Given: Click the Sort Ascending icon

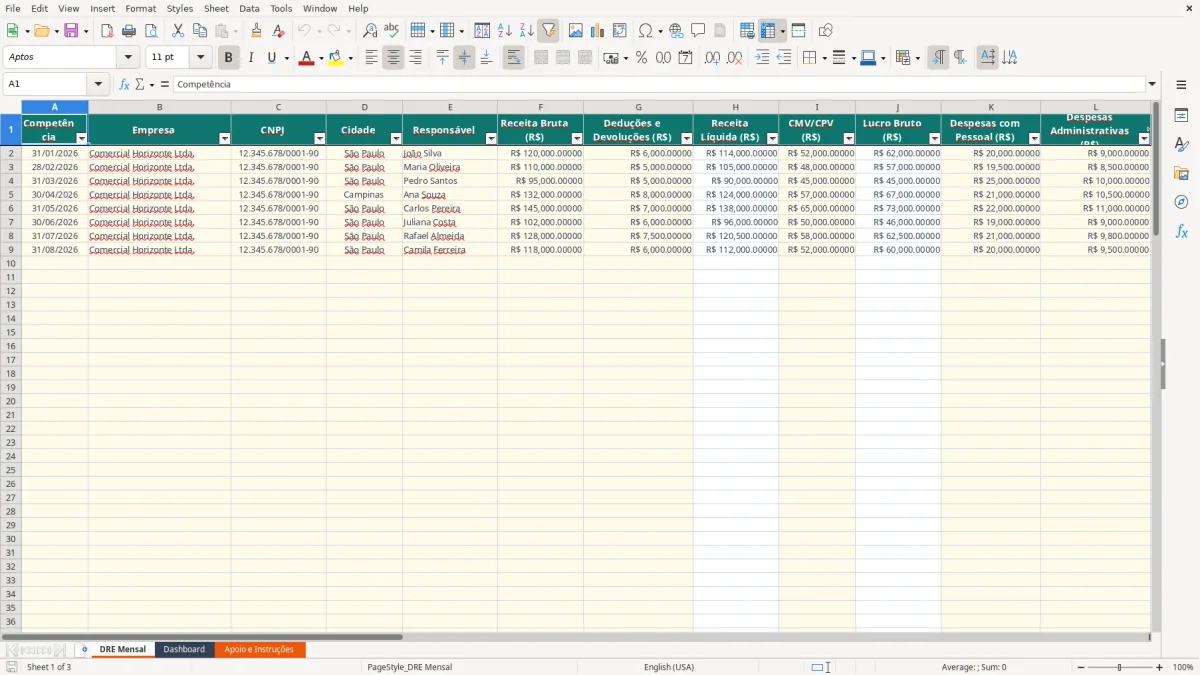Looking at the screenshot, I should pos(505,31).
